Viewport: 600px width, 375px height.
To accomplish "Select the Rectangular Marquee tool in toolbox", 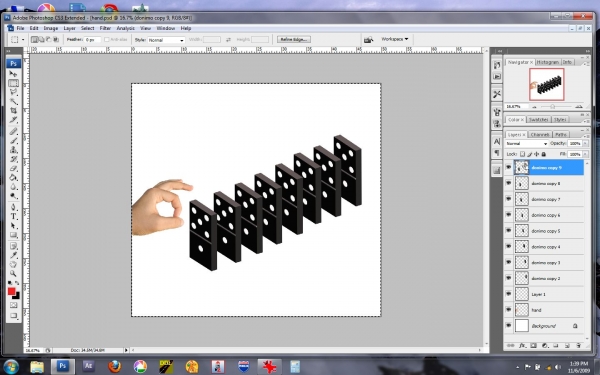I will coord(13,83).
